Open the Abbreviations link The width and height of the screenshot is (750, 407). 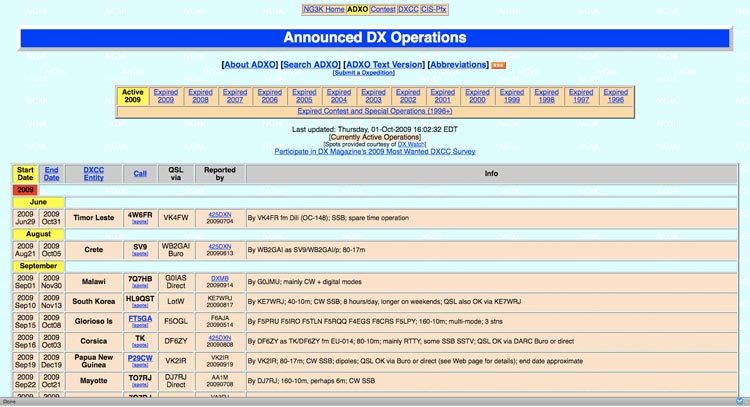pyautogui.click(x=458, y=65)
